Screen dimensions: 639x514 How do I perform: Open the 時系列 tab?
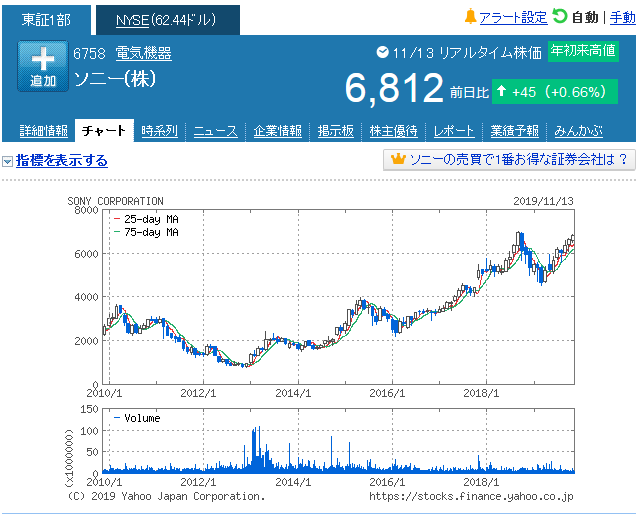[159, 131]
